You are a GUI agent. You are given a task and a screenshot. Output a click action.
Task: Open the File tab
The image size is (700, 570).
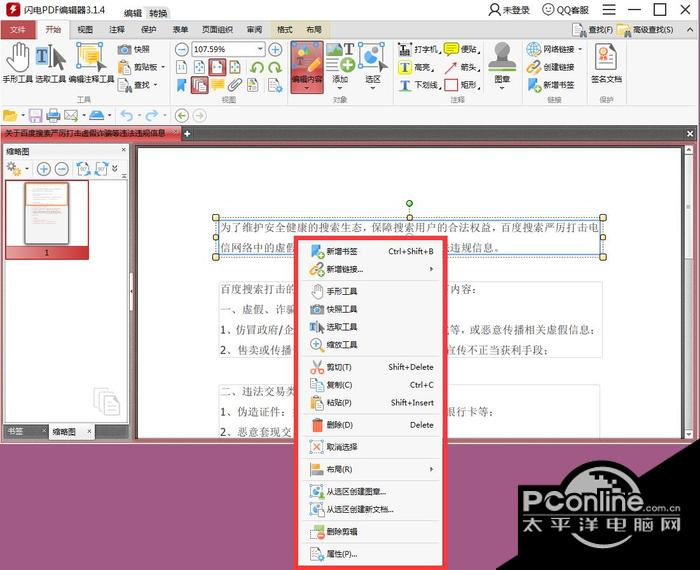18,30
